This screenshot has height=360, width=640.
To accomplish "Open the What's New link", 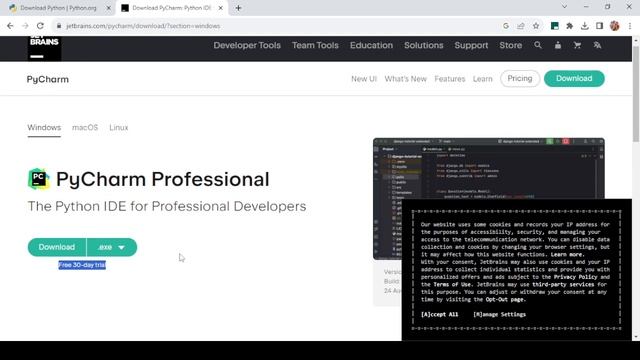I will click(406, 79).
